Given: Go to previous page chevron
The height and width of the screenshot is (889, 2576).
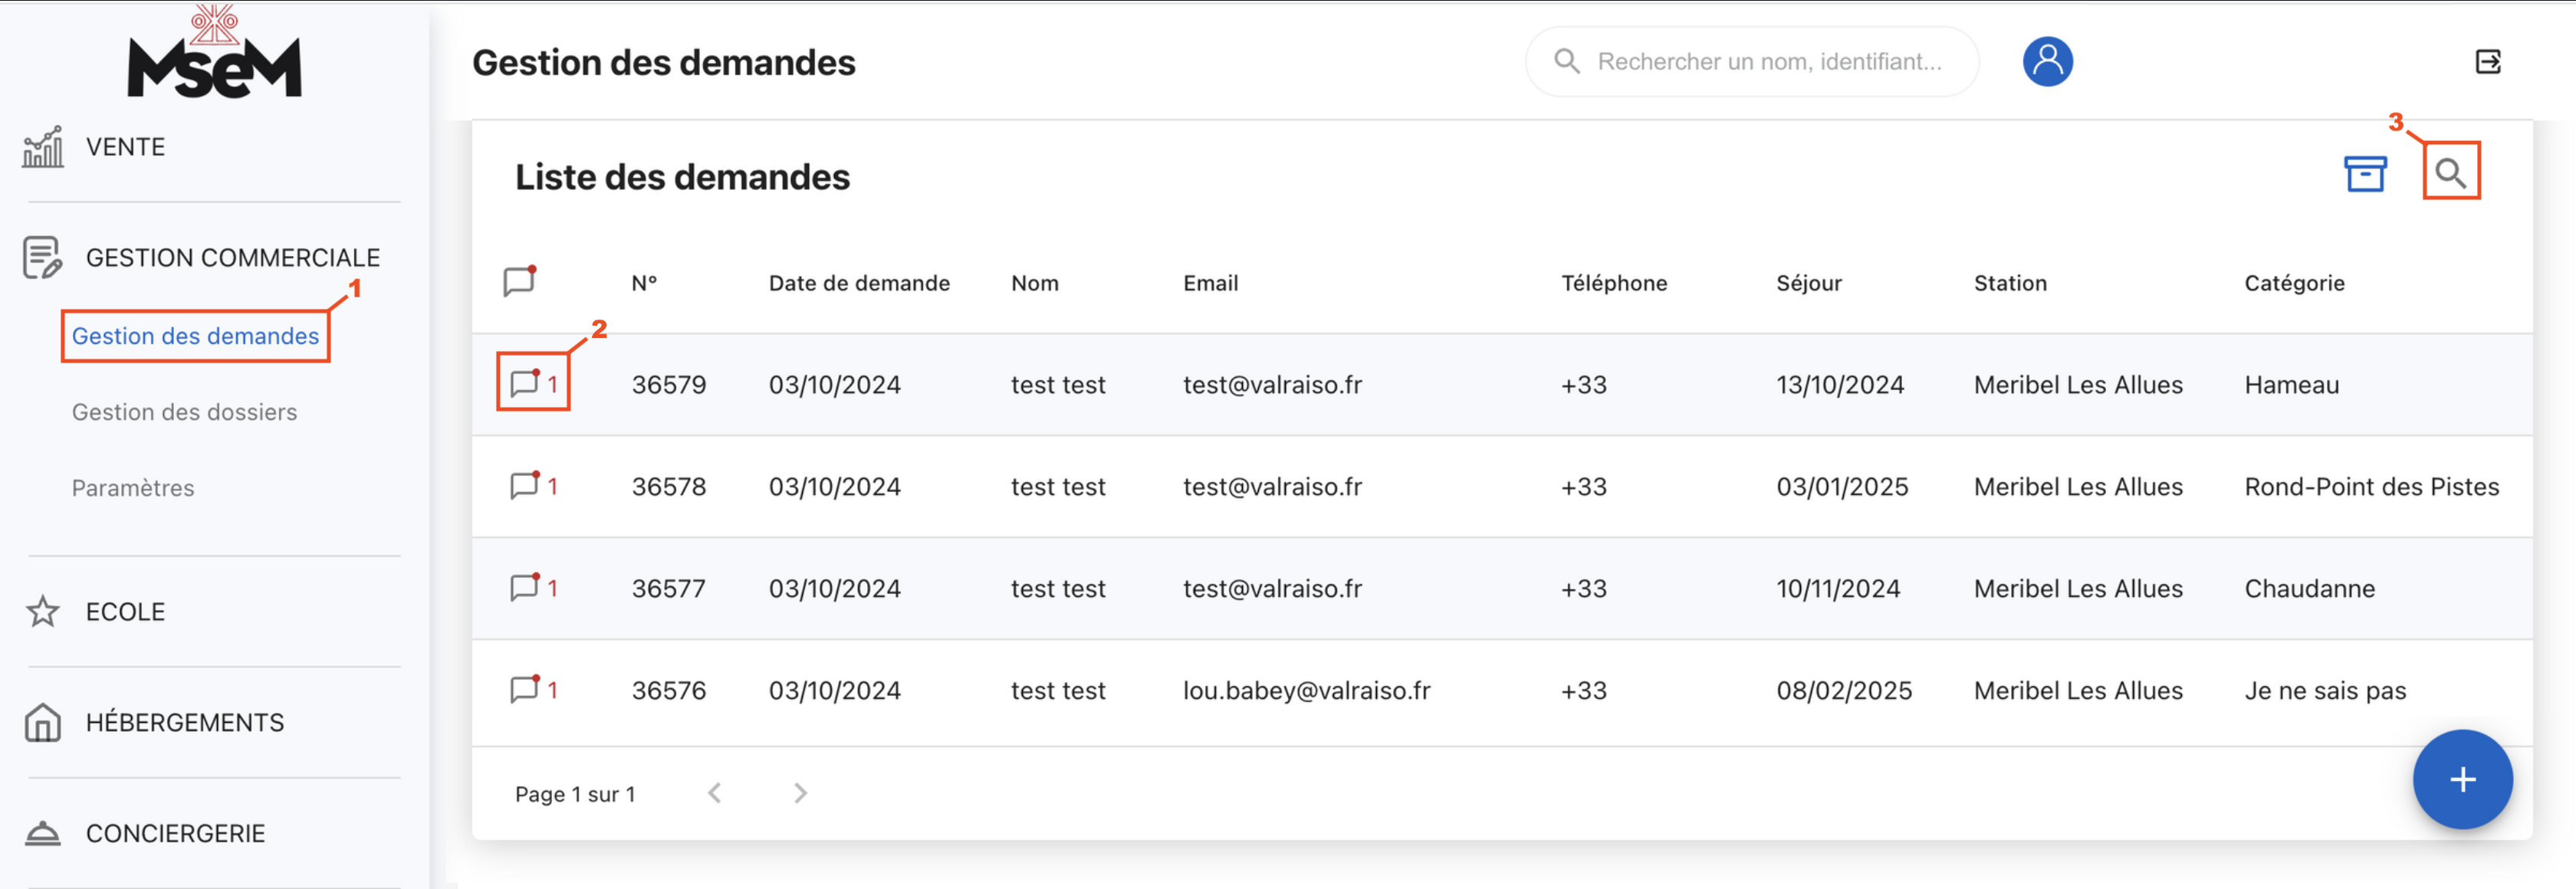Looking at the screenshot, I should pyautogui.click(x=714, y=793).
